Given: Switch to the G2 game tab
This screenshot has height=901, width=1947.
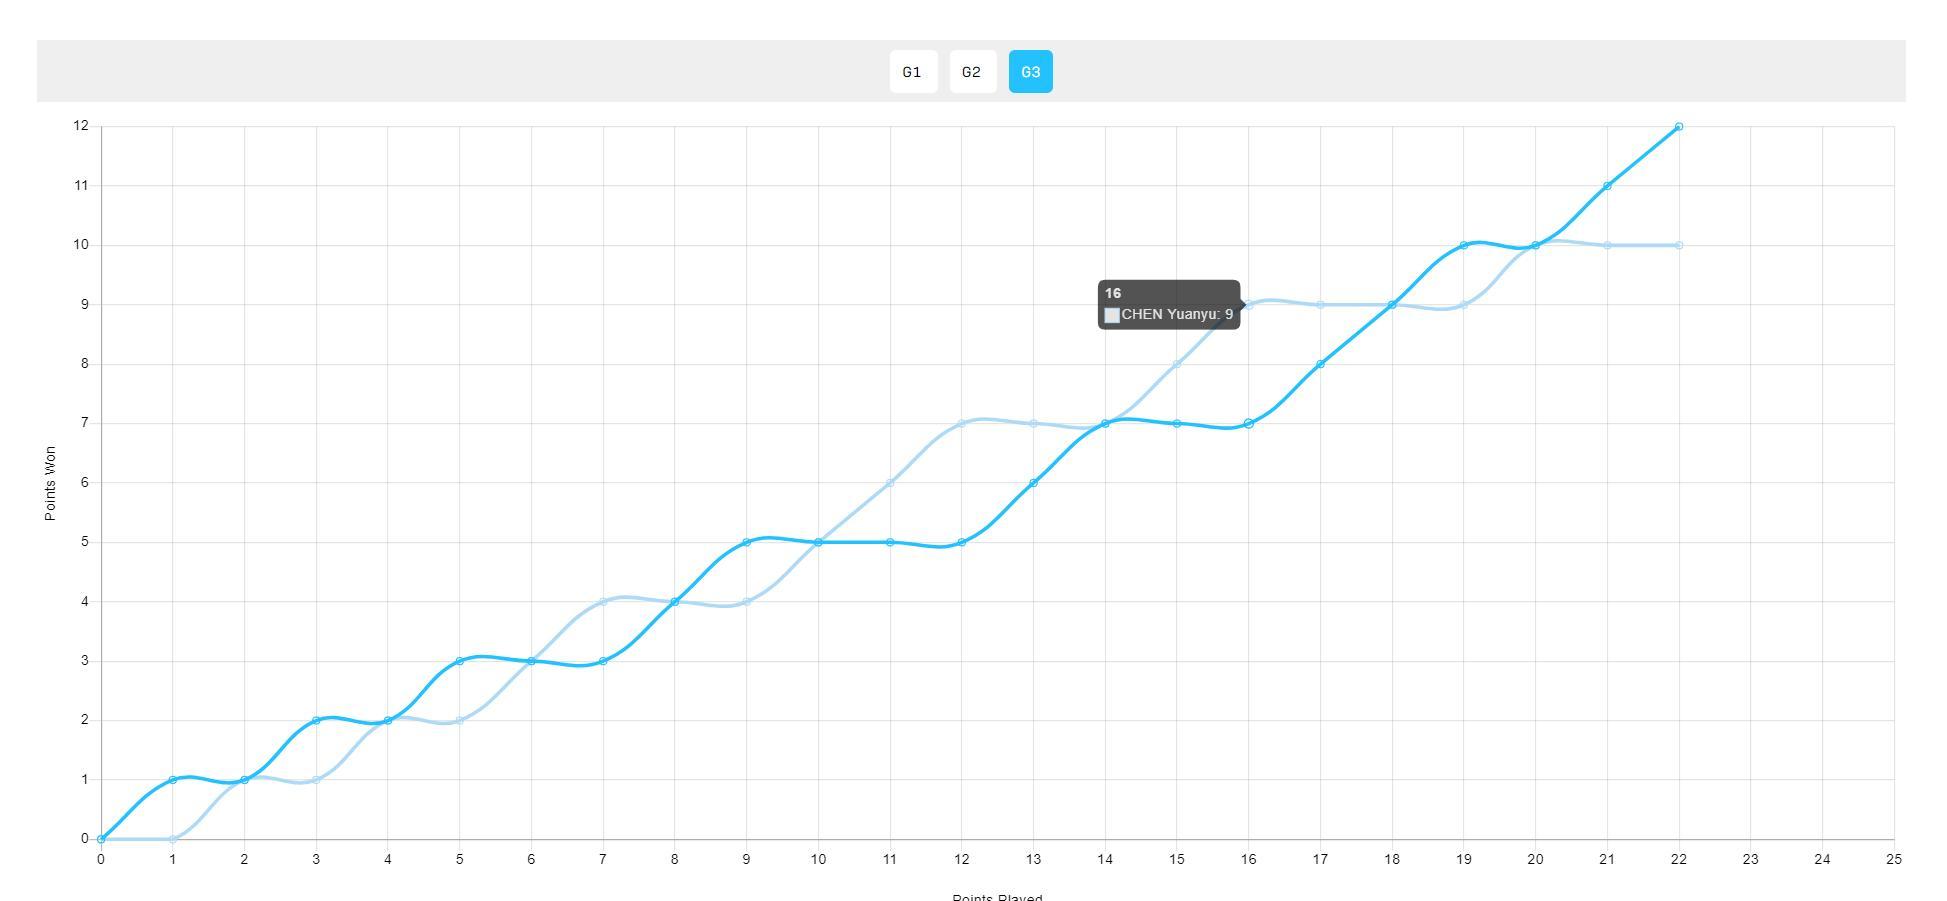Looking at the screenshot, I should tap(972, 72).
